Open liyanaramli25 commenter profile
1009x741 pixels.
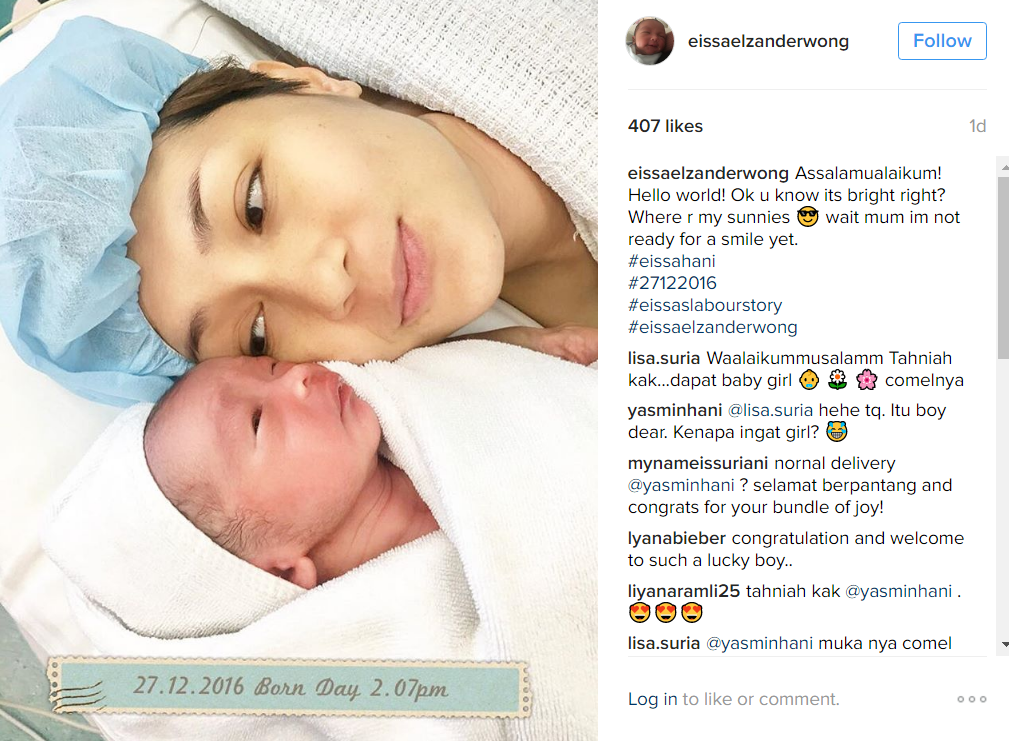pos(684,591)
